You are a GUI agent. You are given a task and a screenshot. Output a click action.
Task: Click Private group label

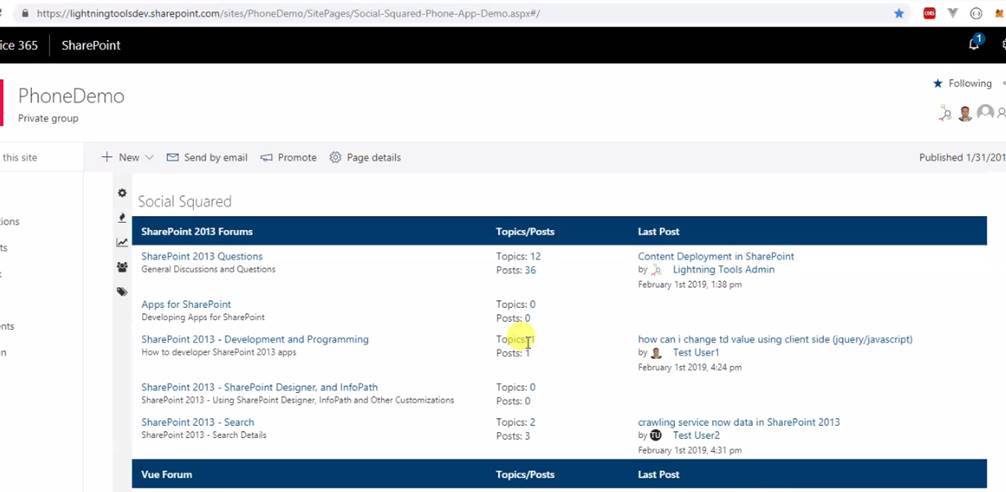click(48, 118)
